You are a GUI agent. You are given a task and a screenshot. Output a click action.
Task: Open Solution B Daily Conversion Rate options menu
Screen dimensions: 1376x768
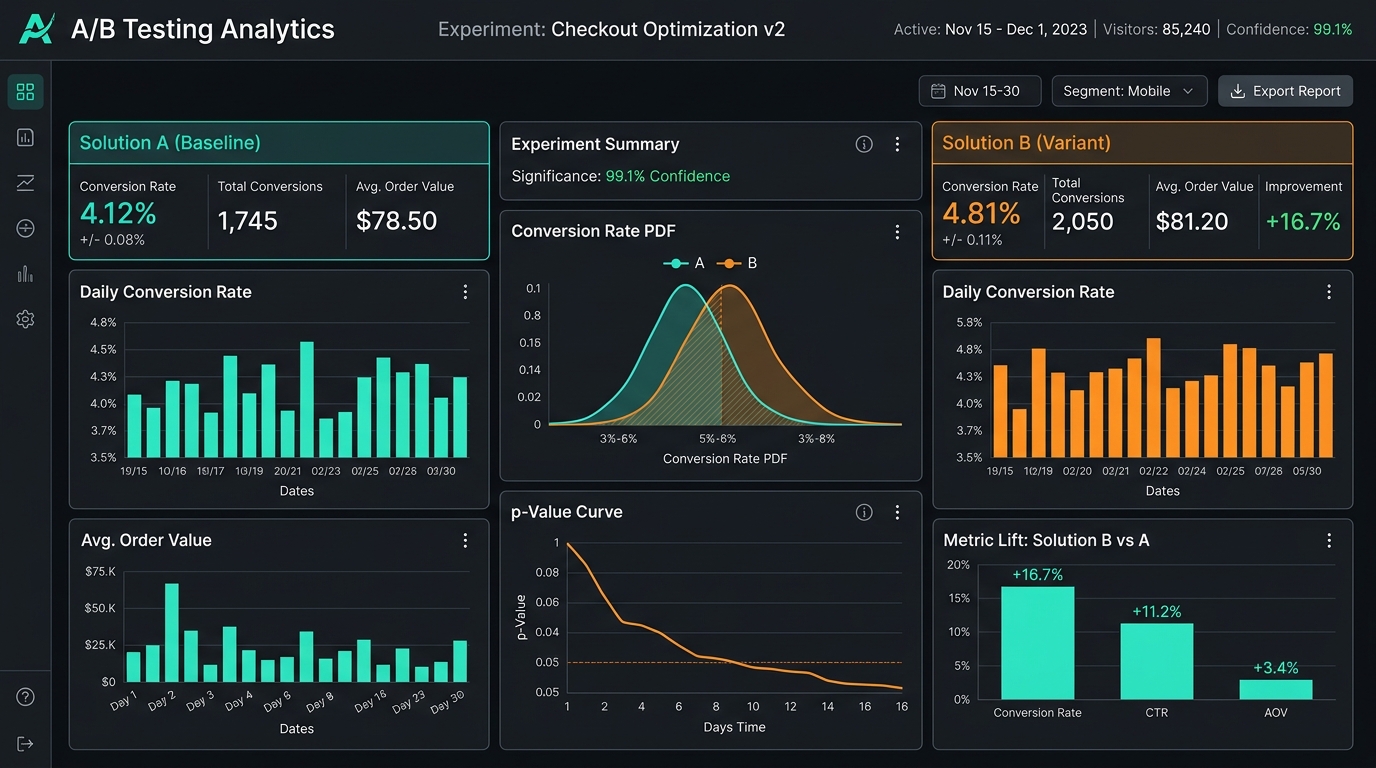point(1329,292)
